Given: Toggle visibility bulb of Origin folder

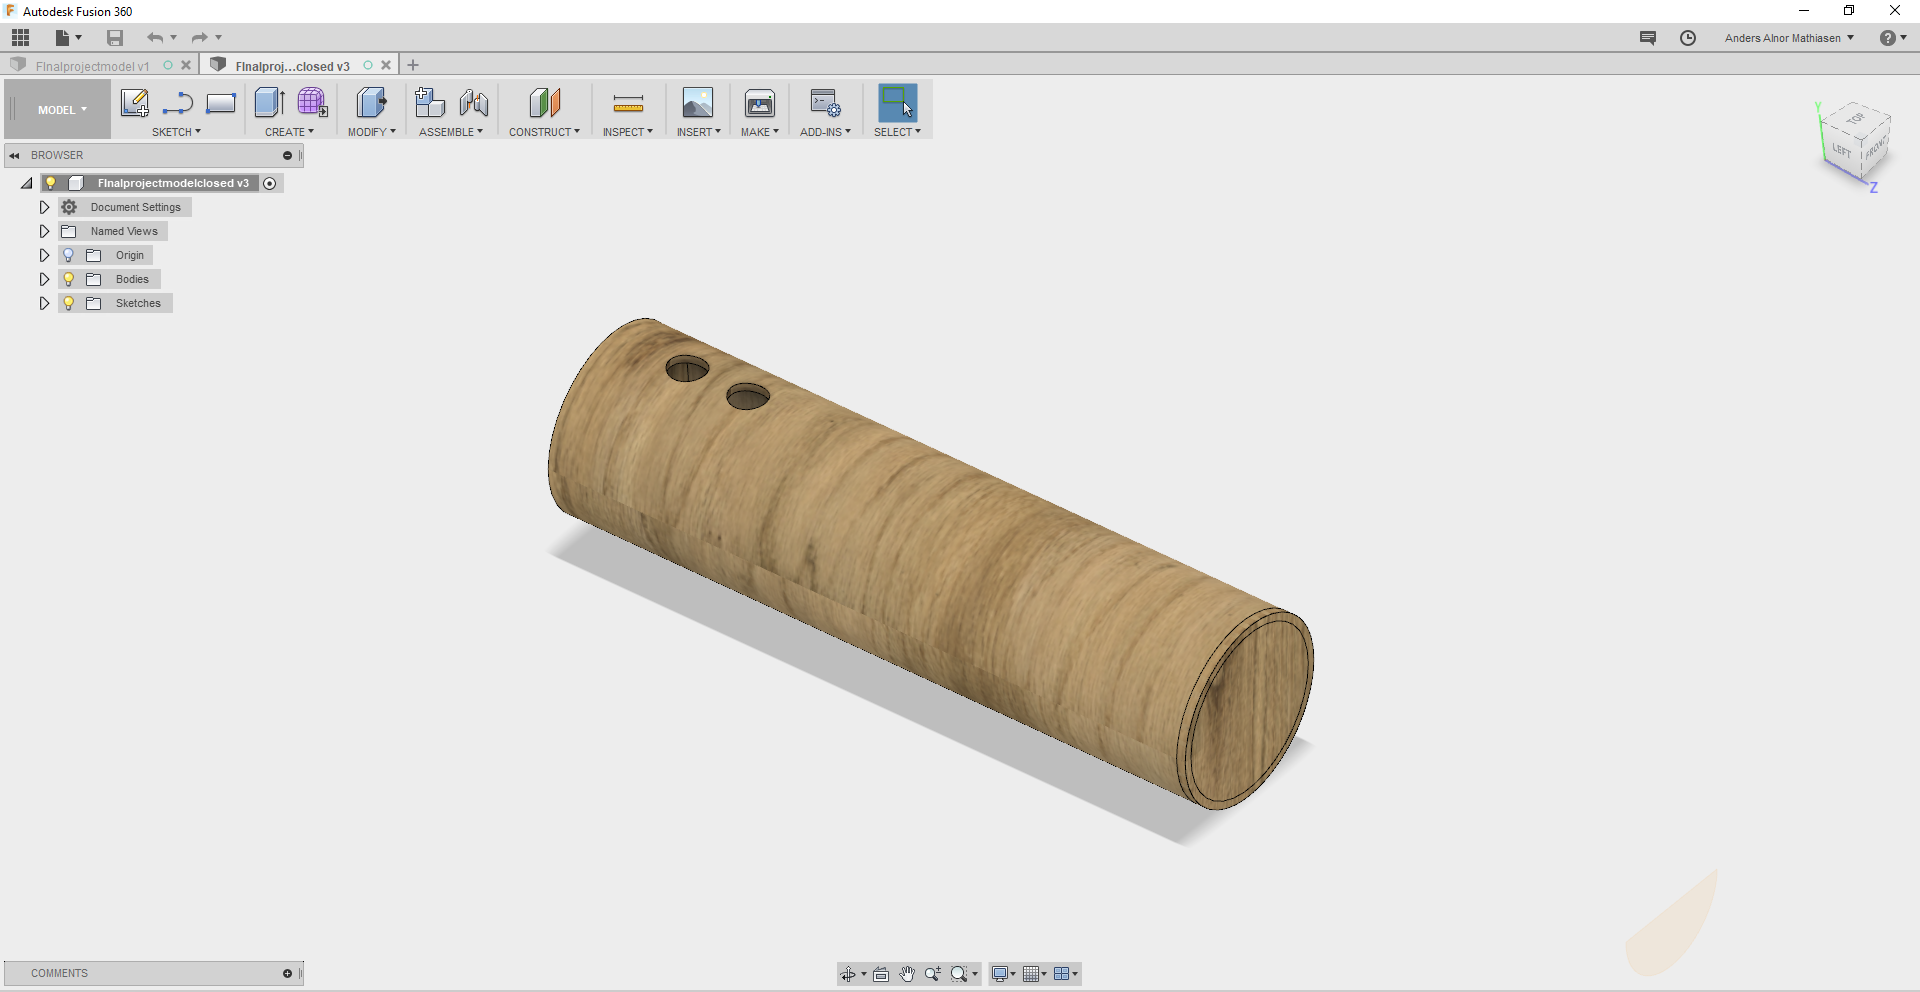Looking at the screenshot, I should coord(69,255).
